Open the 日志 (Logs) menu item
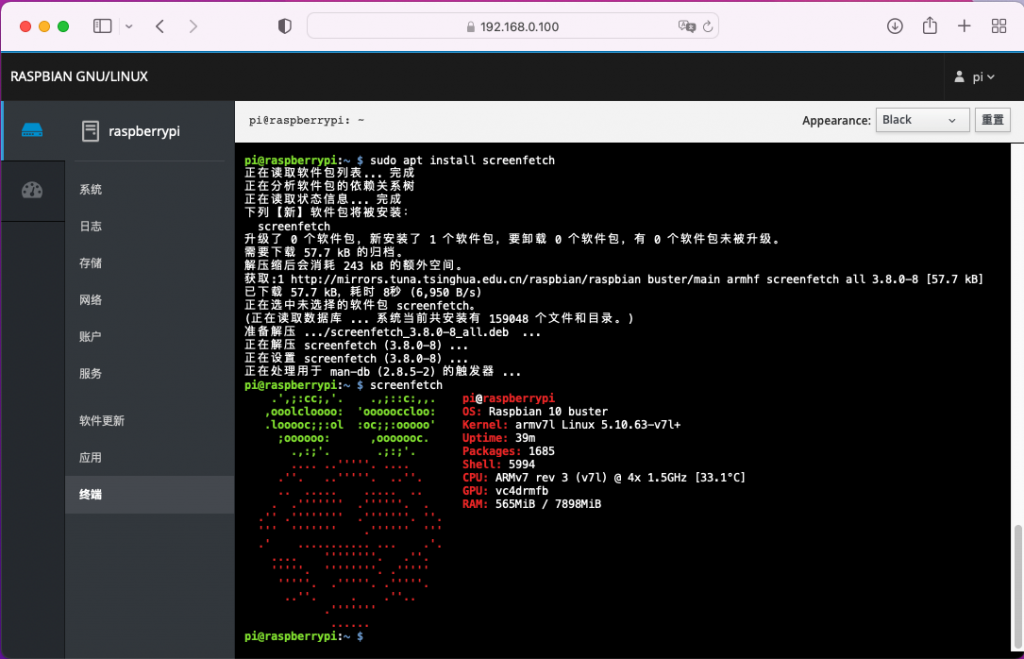This screenshot has width=1024, height=659. point(91,227)
